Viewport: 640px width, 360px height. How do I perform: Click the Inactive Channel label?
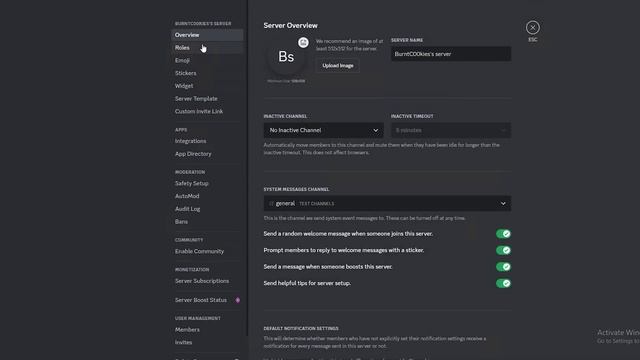[285, 116]
